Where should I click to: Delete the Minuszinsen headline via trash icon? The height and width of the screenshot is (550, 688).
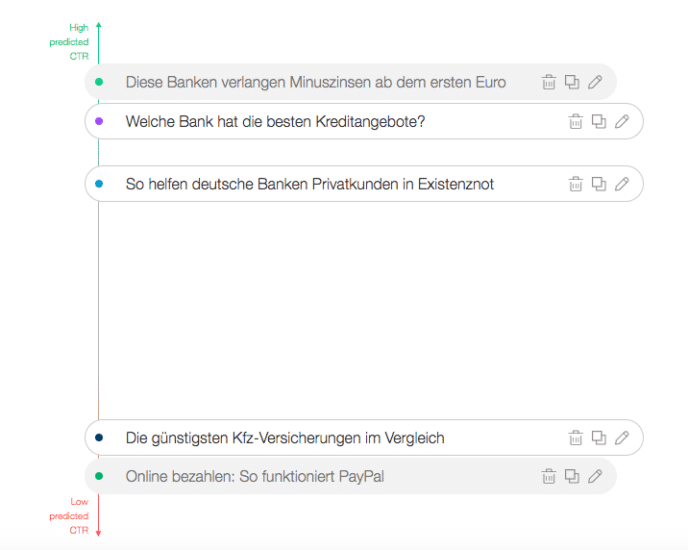pos(548,82)
